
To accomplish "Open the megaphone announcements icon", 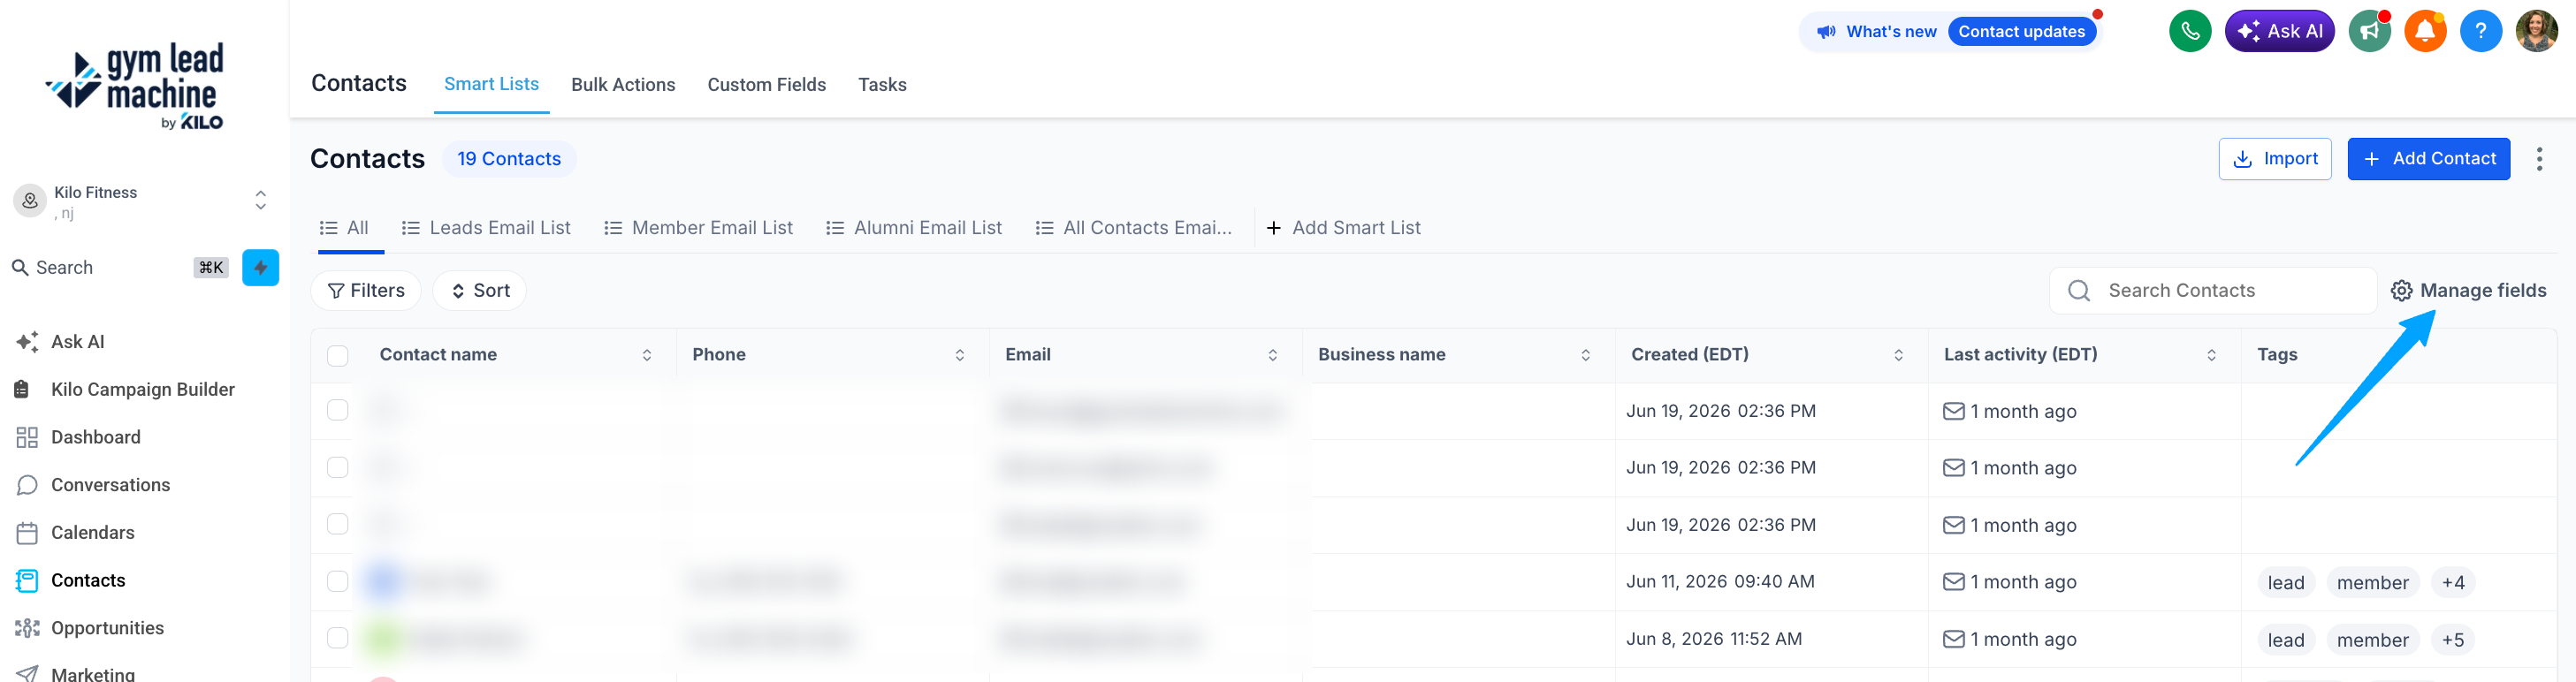I will [2369, 31].
